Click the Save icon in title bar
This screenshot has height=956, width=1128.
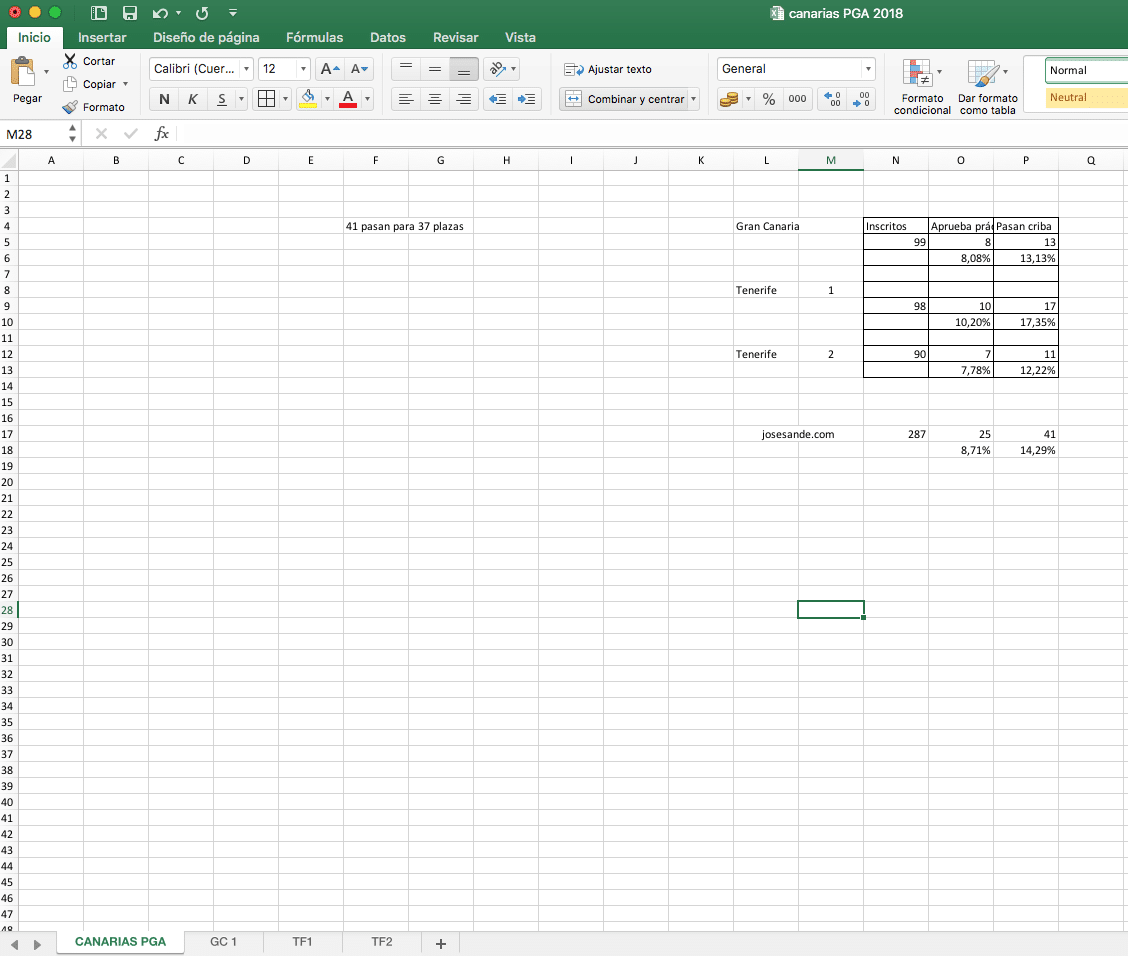click(129, 13)
